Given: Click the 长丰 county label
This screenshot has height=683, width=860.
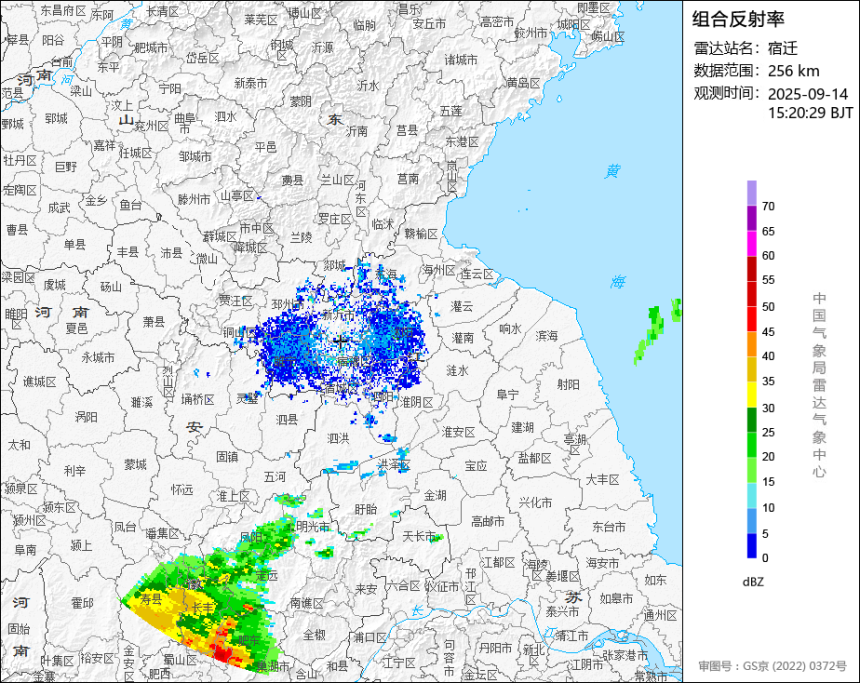Looking at the screenshot, I should 202,608.
